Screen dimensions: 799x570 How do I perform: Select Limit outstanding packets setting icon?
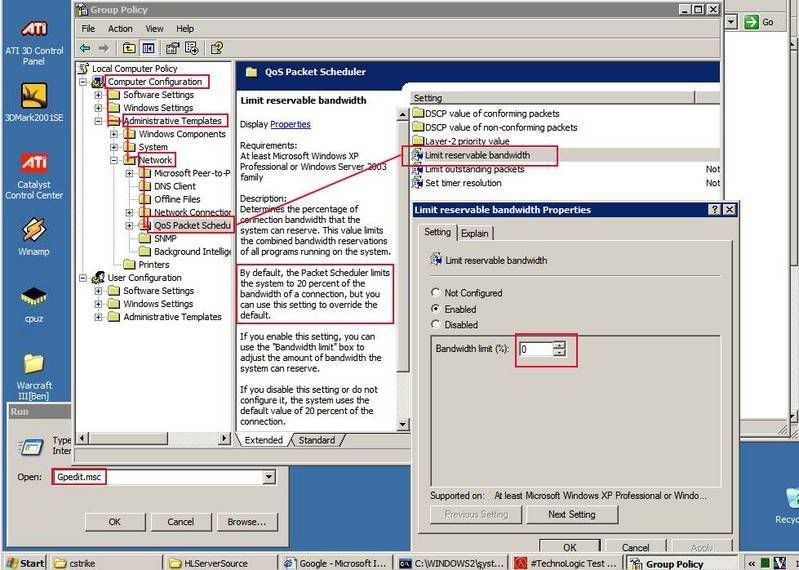click(417, 169)
